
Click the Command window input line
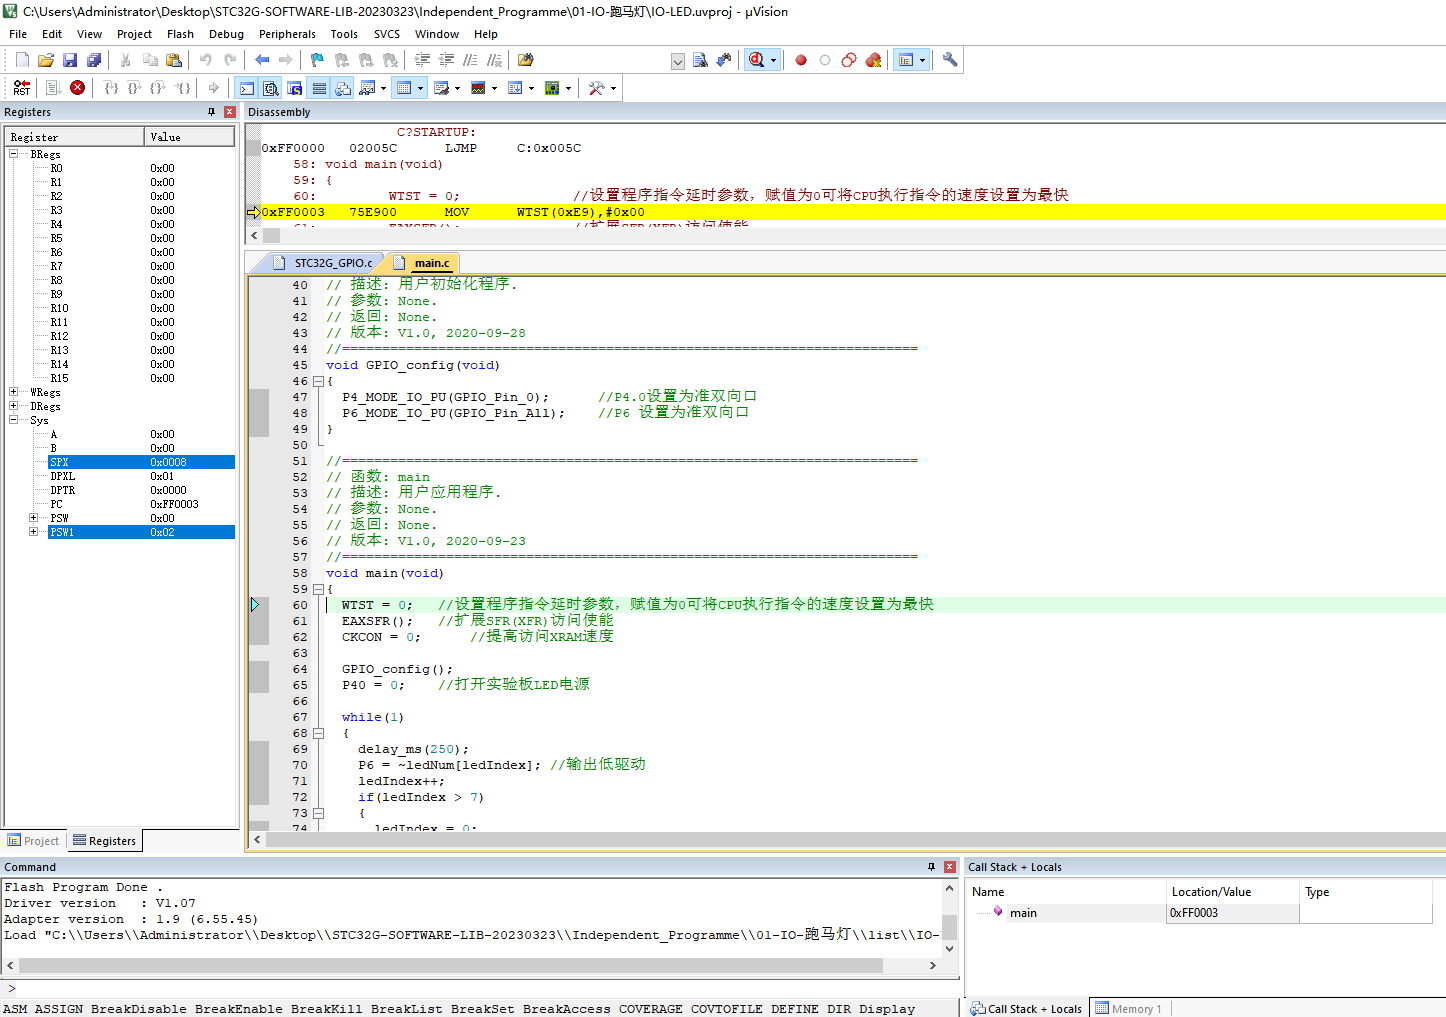[480, 989]
